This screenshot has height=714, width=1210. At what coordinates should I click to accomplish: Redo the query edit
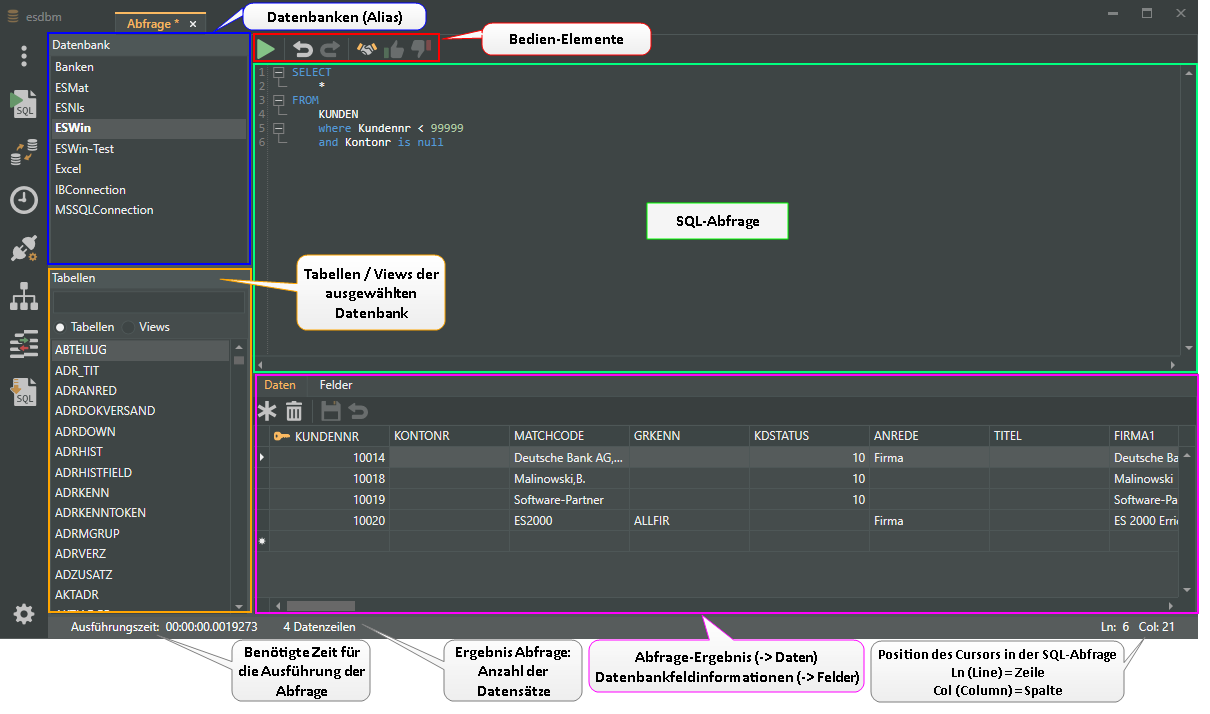point(330,48)
